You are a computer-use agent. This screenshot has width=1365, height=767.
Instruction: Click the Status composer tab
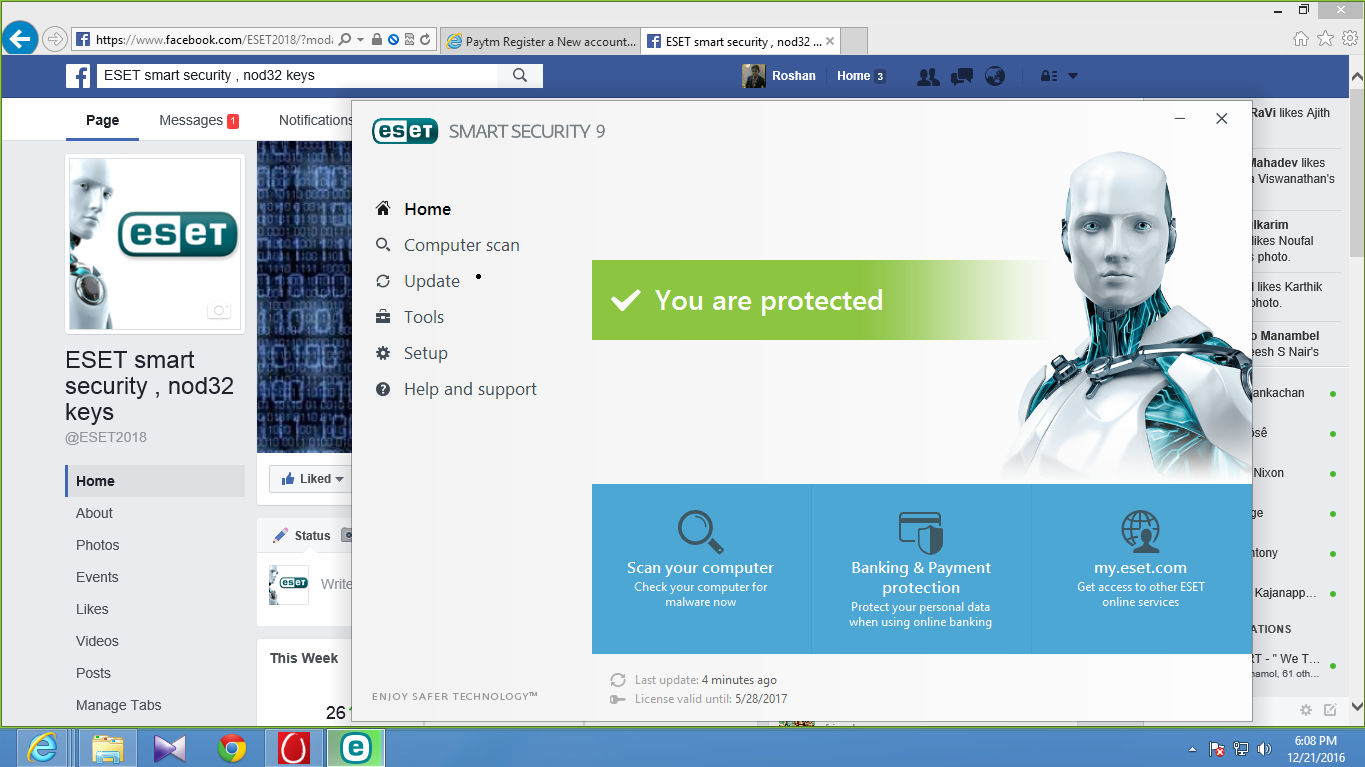301,535
